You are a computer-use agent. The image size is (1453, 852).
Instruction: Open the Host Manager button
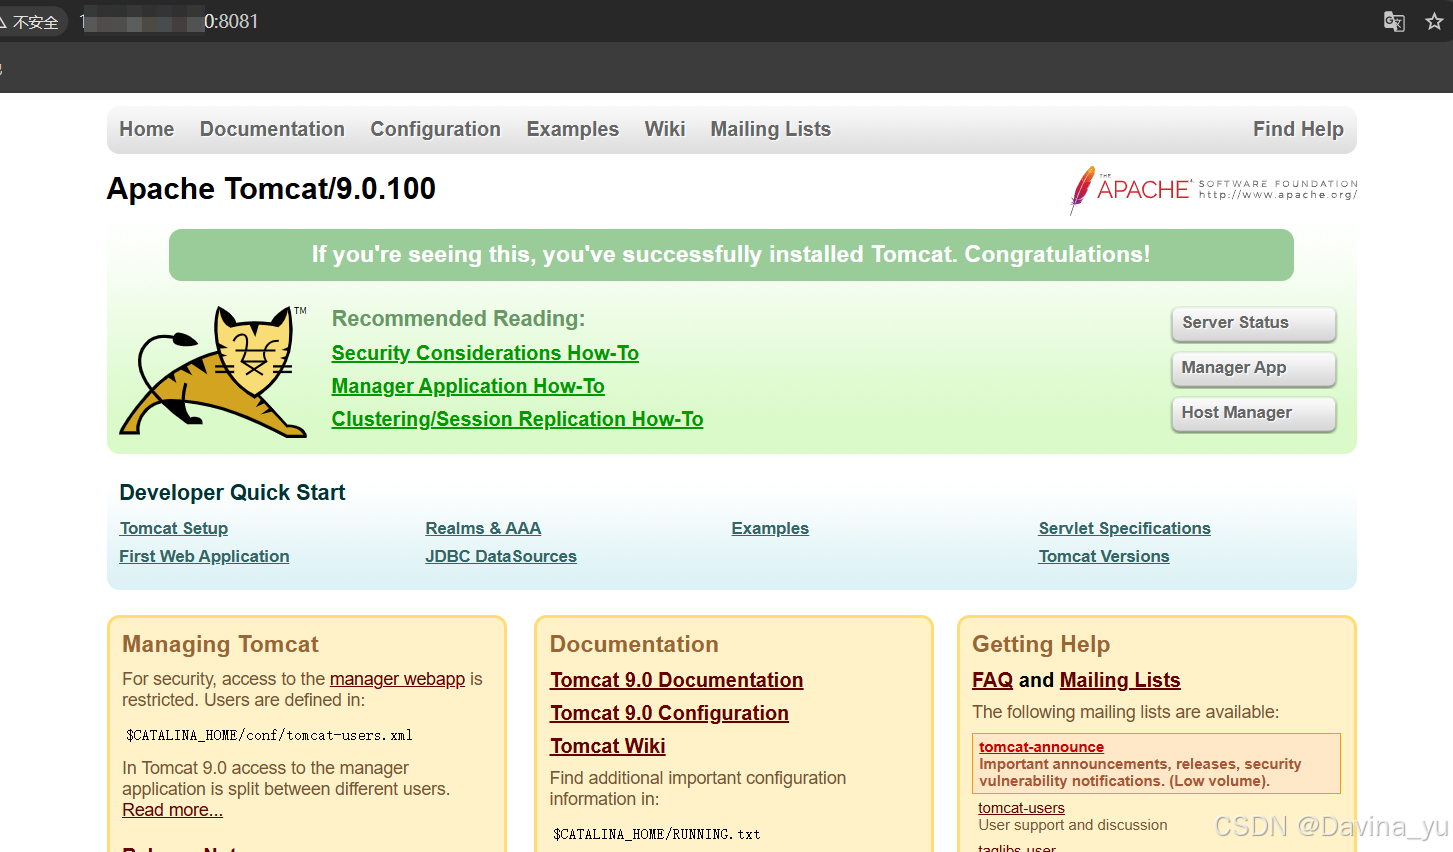coord(1253,413)
